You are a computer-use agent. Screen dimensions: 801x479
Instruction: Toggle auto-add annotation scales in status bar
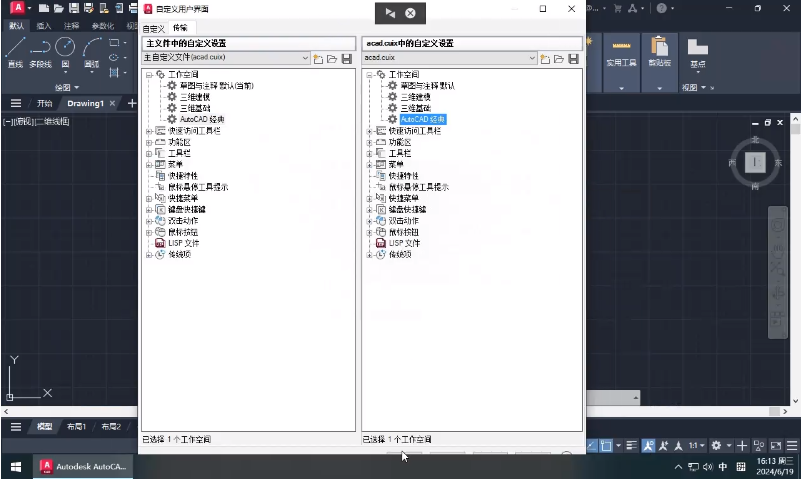point(664,445)
